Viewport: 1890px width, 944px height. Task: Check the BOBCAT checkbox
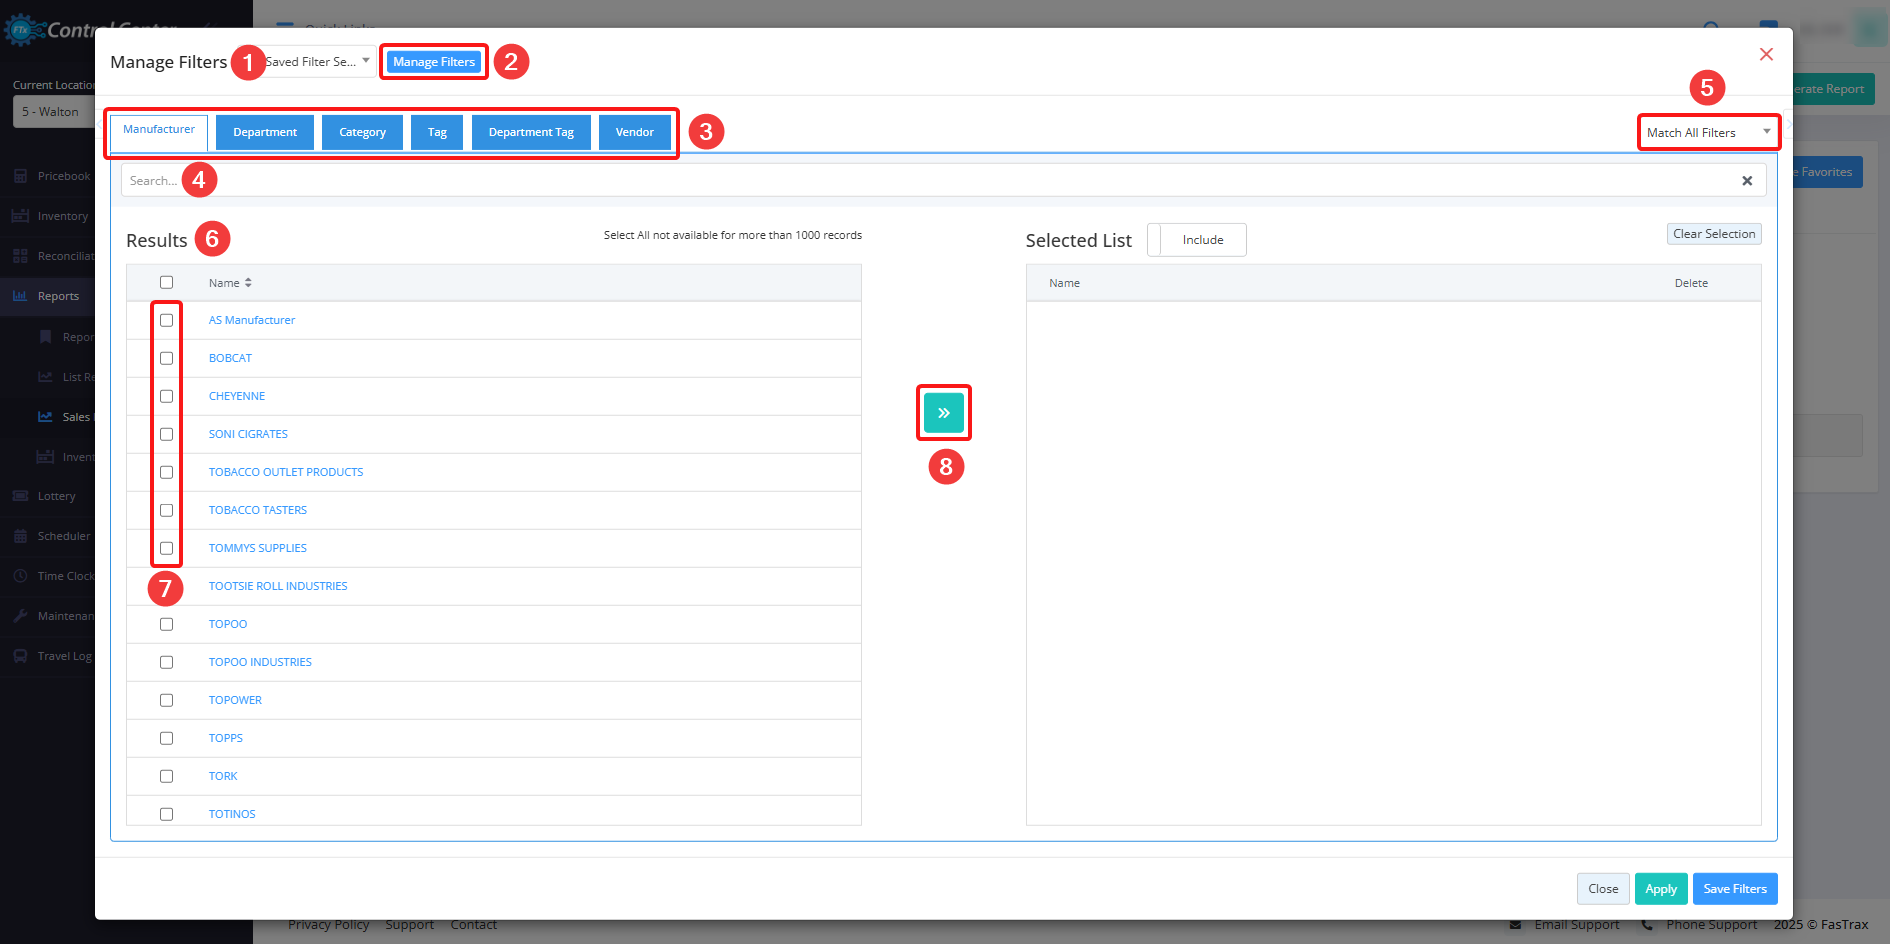167,359
